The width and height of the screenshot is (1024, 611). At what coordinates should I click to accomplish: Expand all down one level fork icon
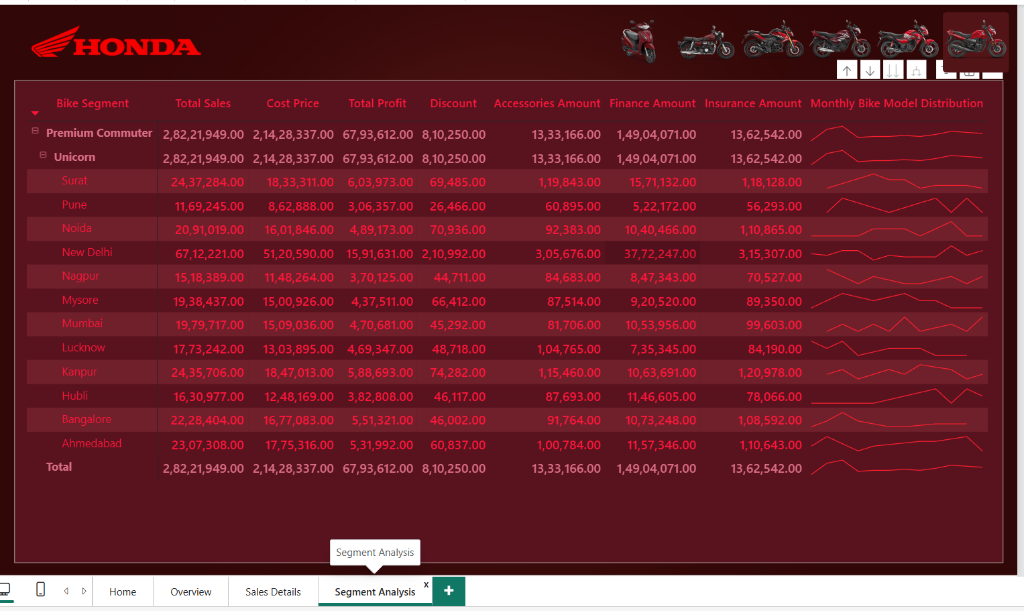916,70
